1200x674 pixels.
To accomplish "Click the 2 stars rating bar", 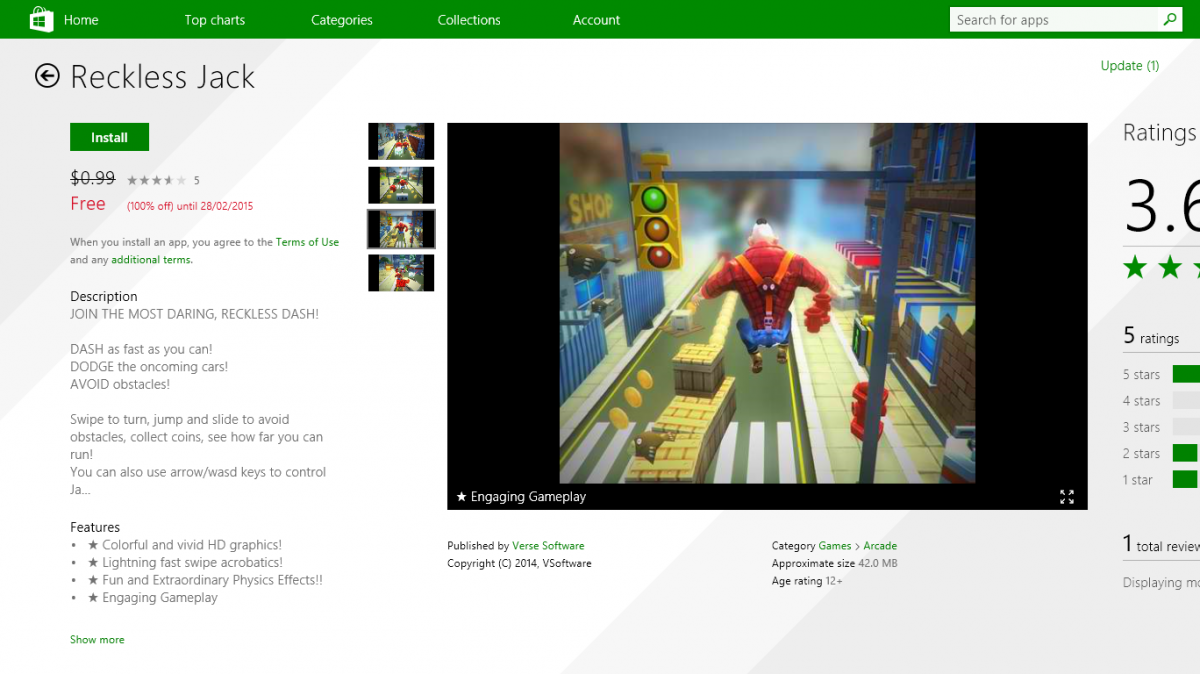I will (1185, 453).
